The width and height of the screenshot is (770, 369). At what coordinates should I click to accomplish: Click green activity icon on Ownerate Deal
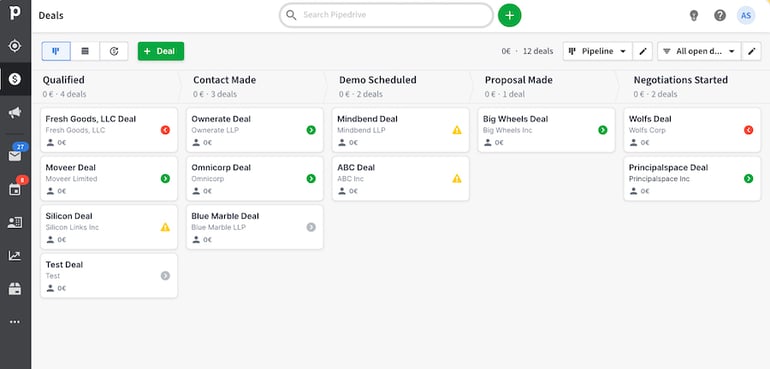pyautogui.click(x=311, y=130)
